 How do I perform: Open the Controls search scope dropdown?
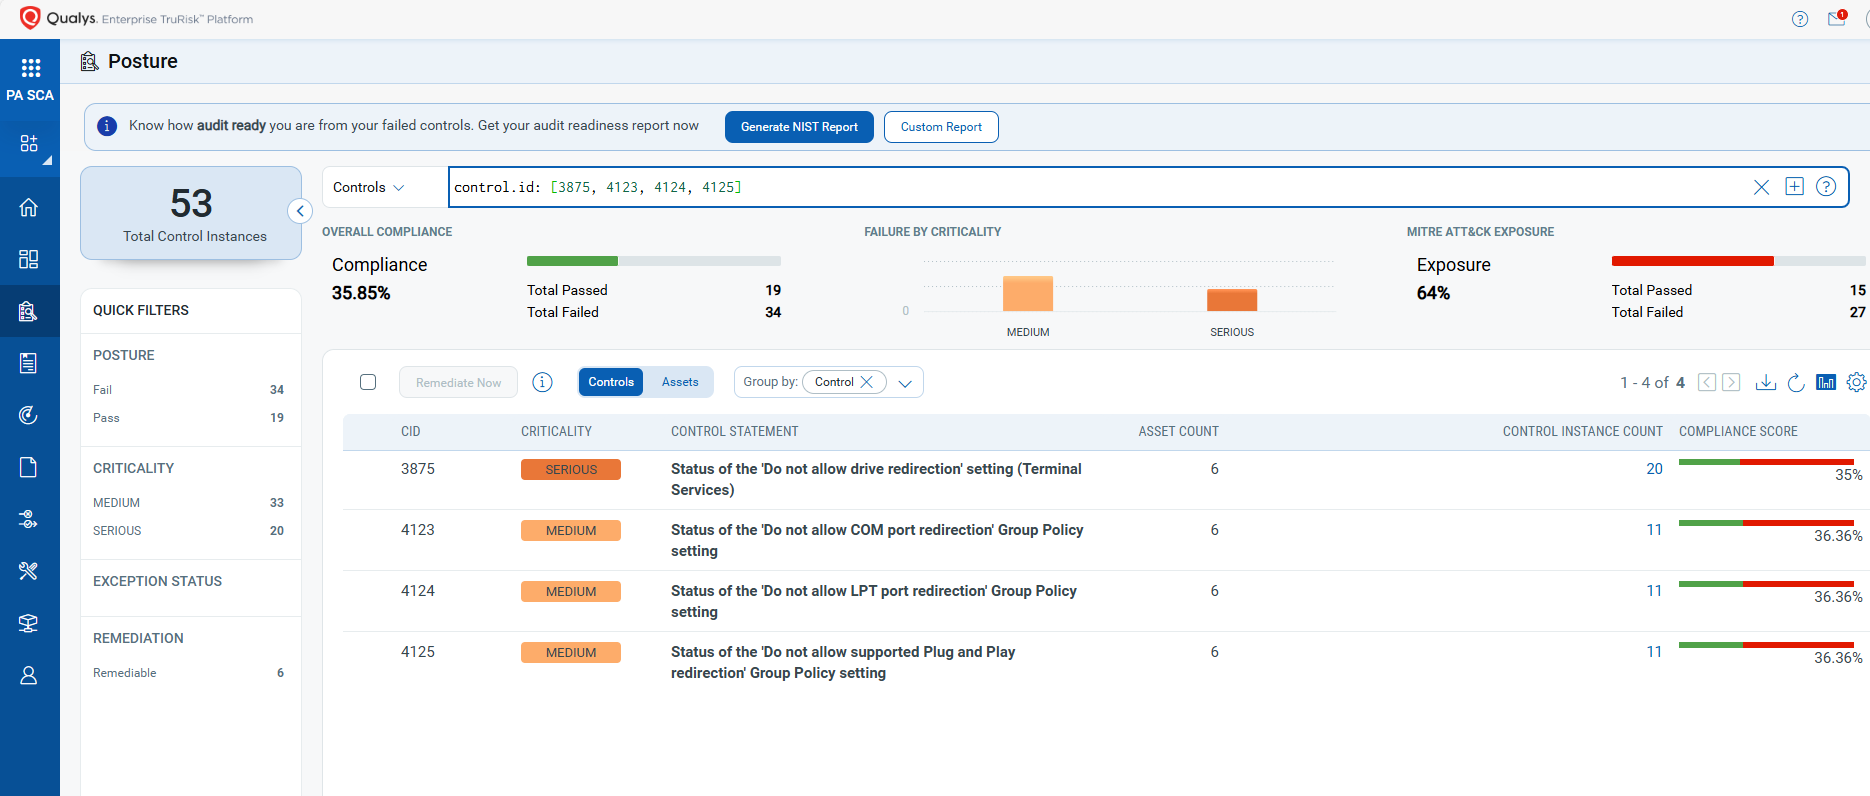tap(369, 187)
